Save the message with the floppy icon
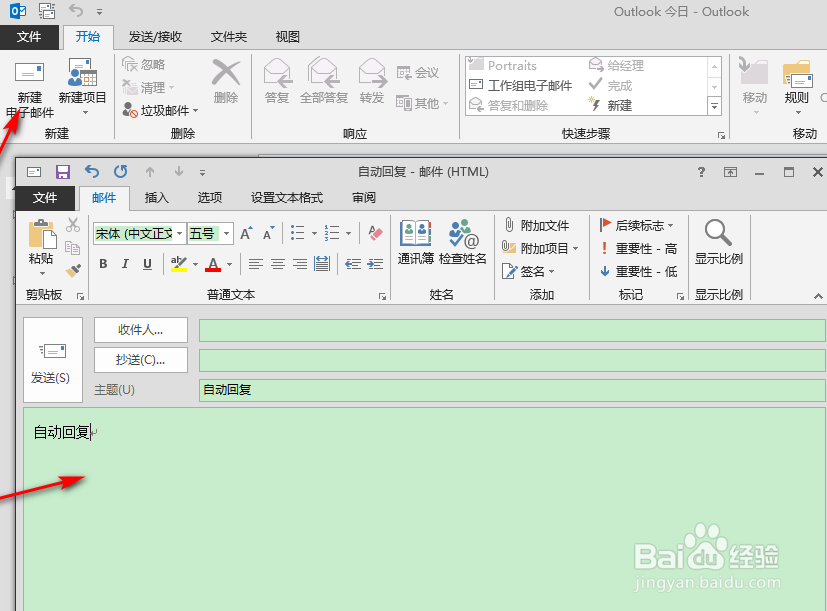The height and width of the screenshot is (611, 827). (x=63, y=172)
